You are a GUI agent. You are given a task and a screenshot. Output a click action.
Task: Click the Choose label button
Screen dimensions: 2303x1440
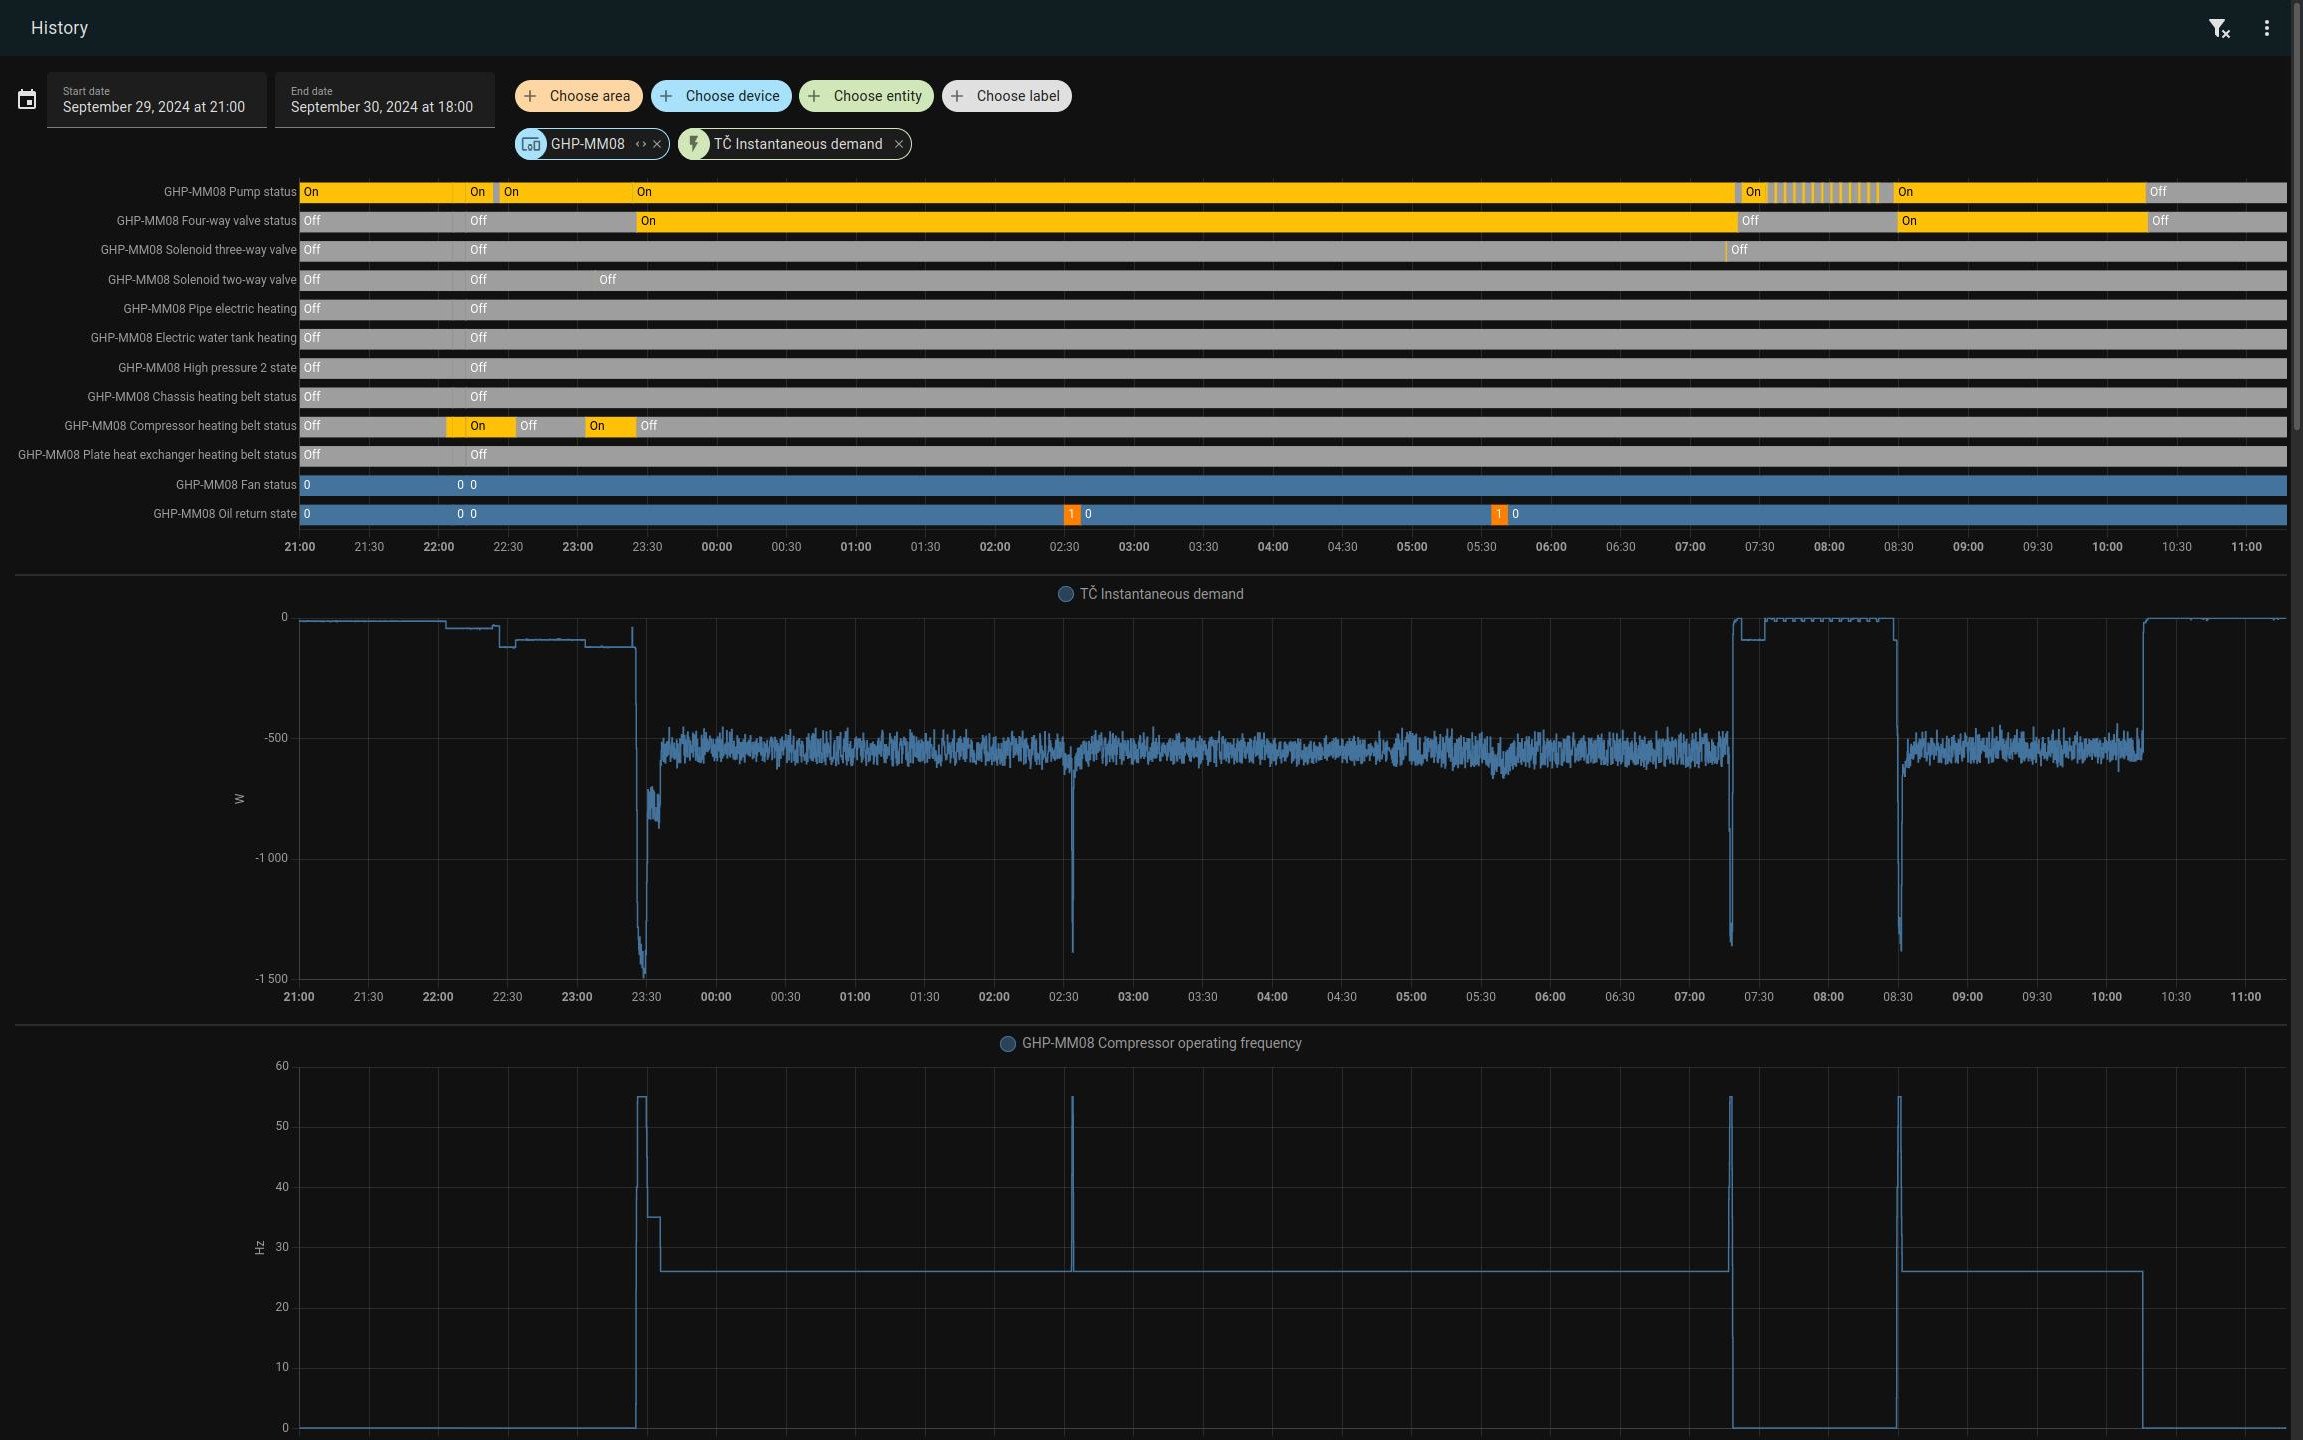[x=1005, y=96]
